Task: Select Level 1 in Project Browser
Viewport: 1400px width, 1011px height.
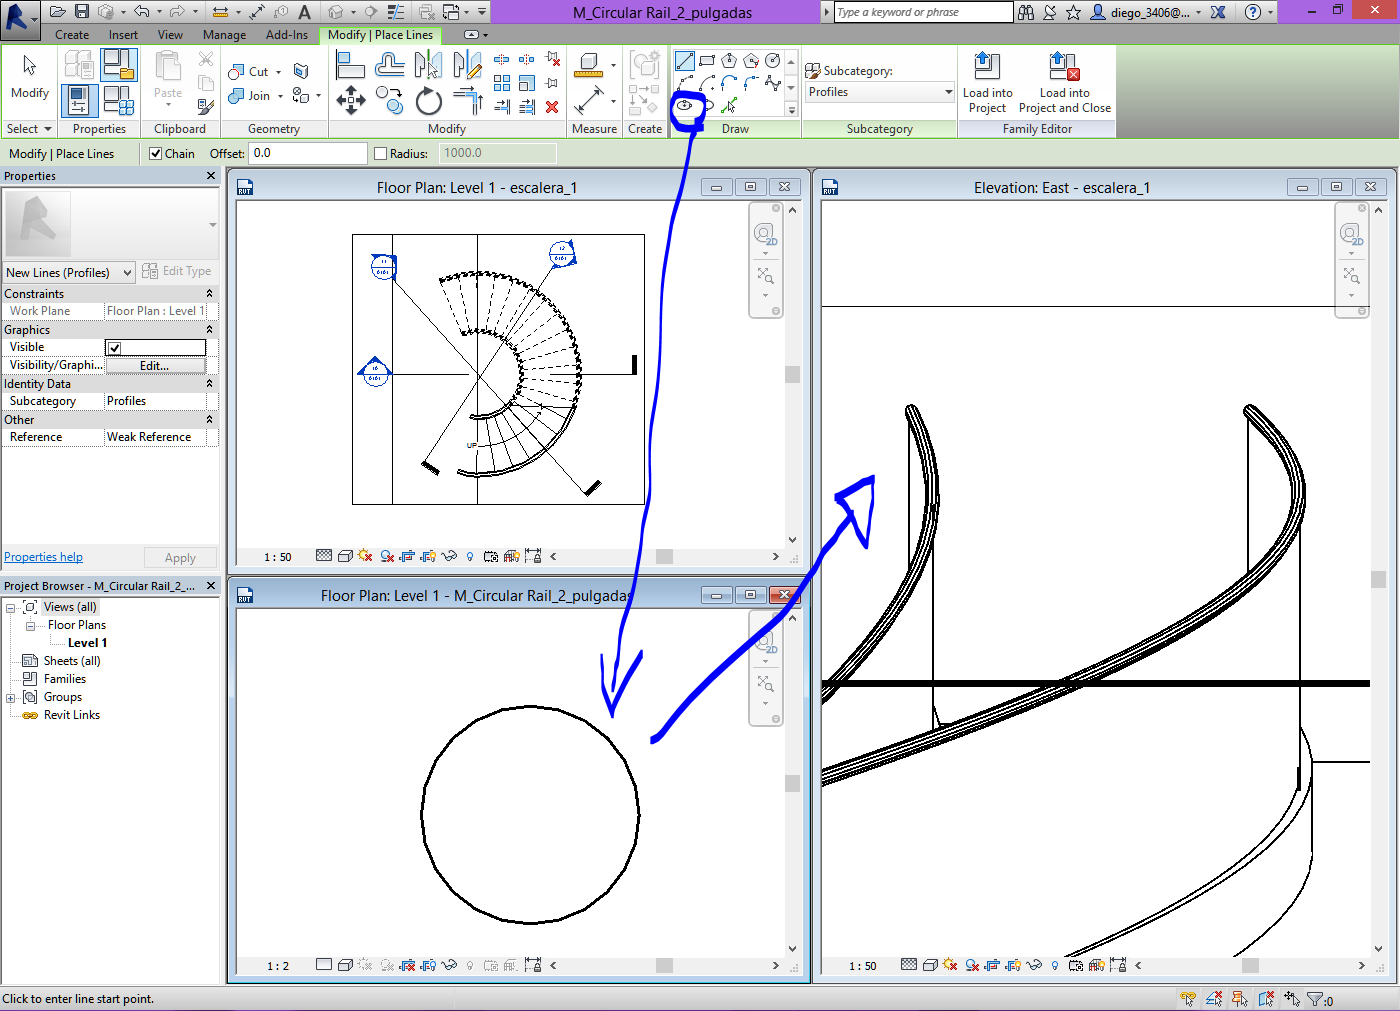Action: point(87,643)
